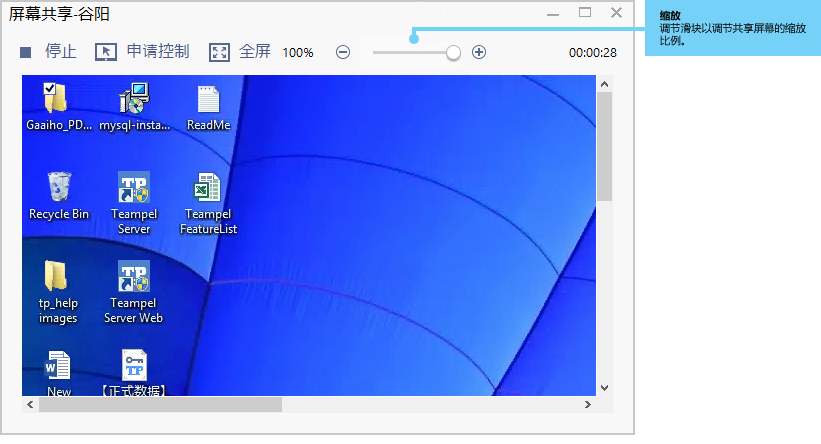Select the Word document icon labeled New
Viewport: 821px width, 444px height.
pos(58,365)
